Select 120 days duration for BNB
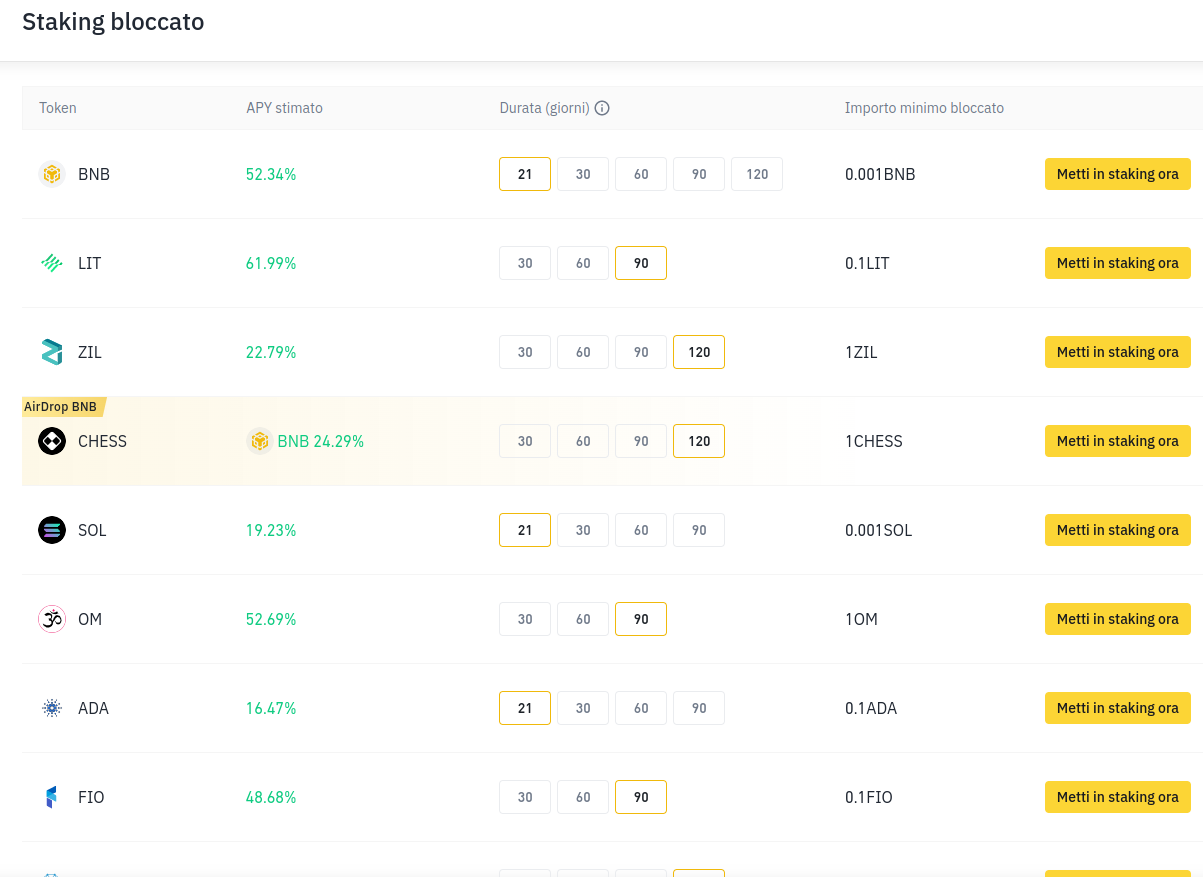This screenshot has width=1203, height=877. [757, 174]
